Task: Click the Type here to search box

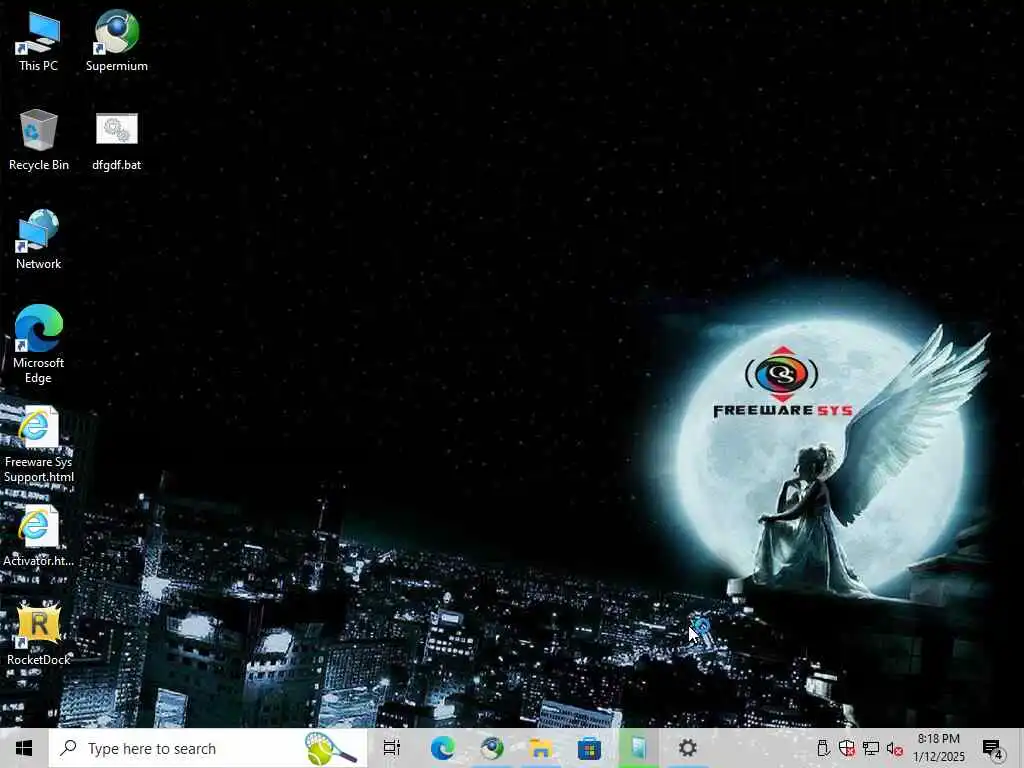Action: (208, 748)
